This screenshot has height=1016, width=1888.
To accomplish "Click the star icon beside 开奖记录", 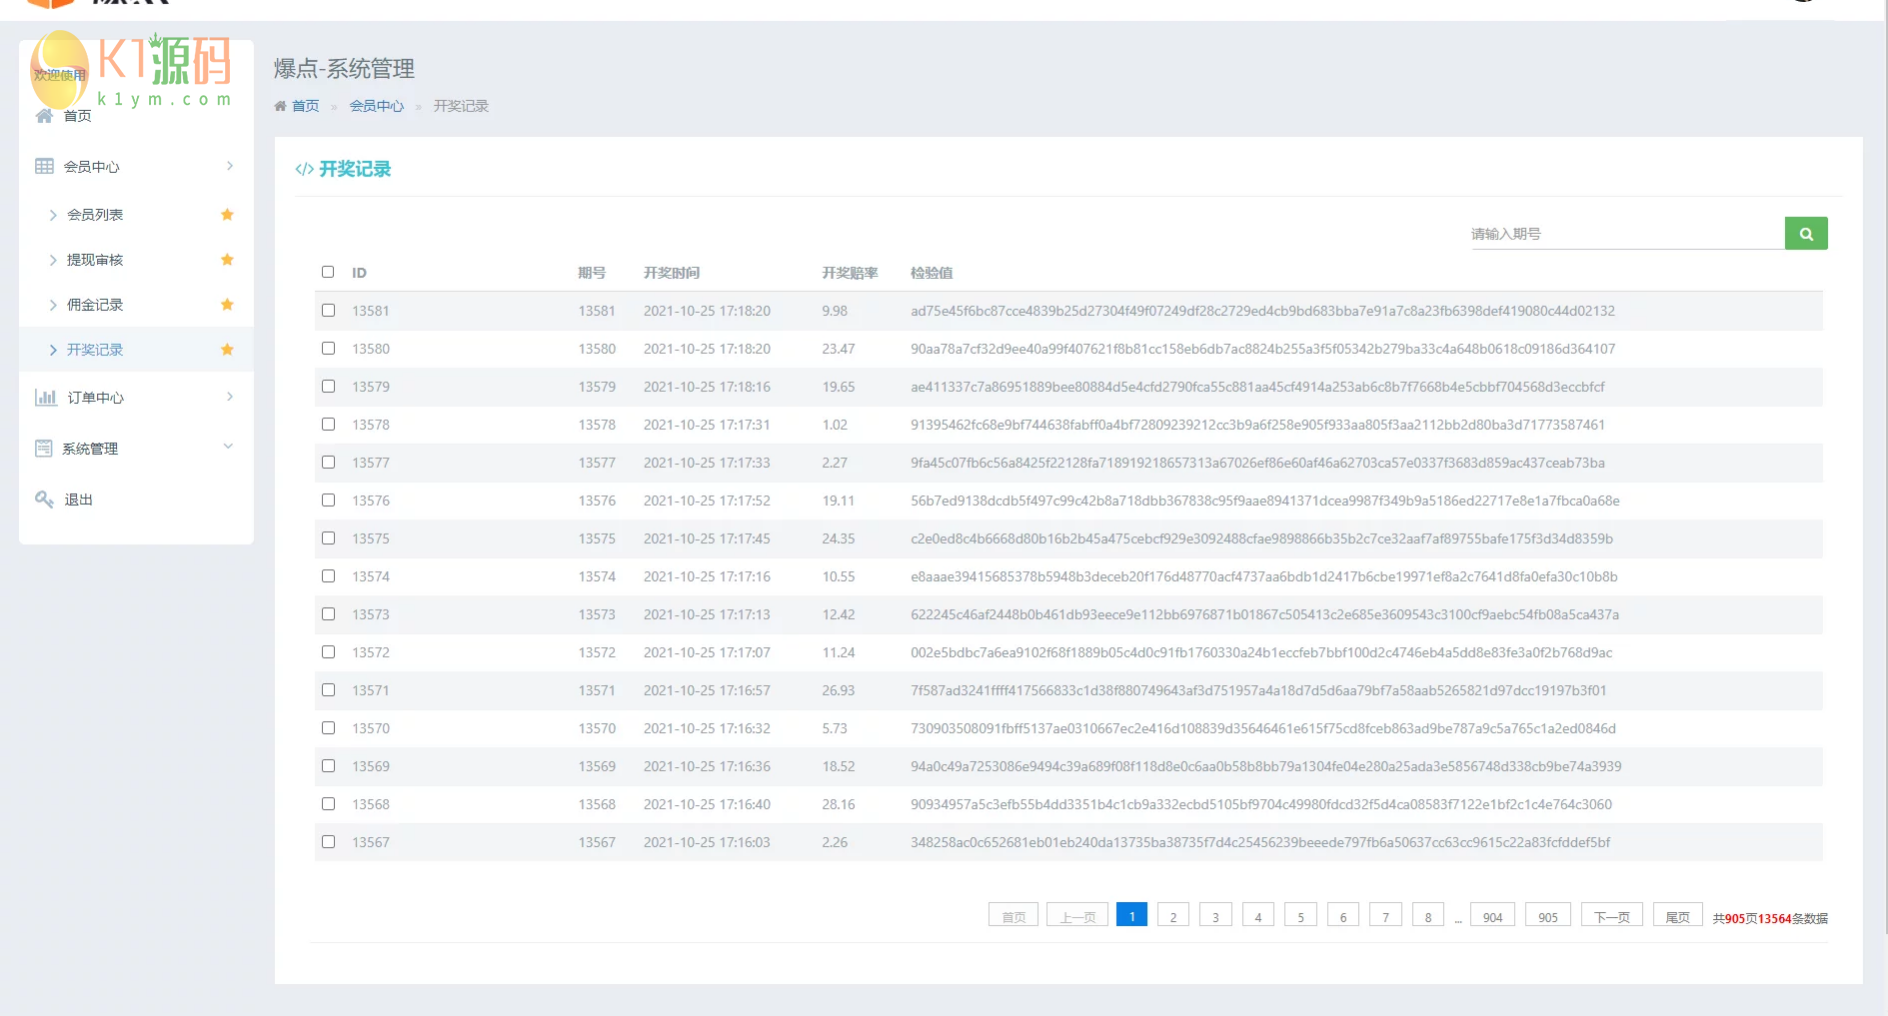I will pyautogui.click(x=227, y=349).
